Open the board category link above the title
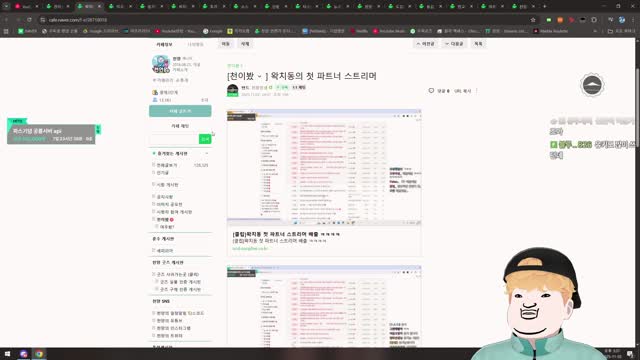The width and height of the screenshot is (640, 360). coord(235,65)
